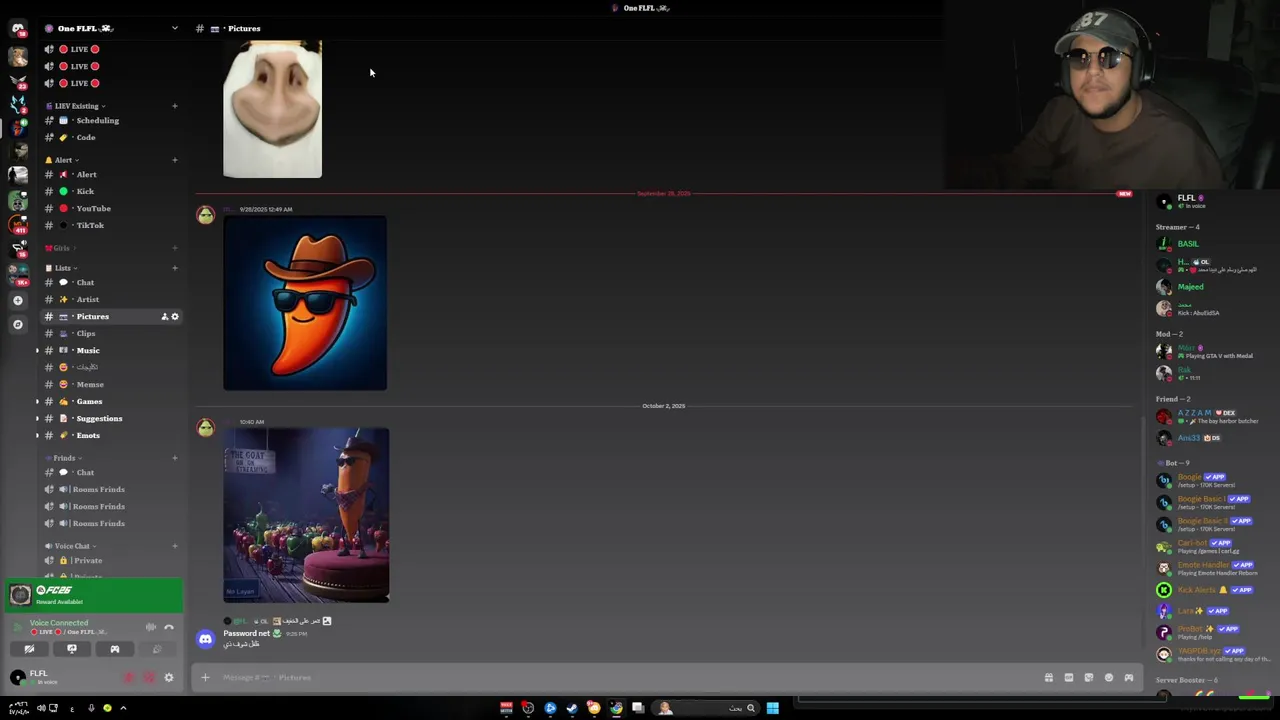The width and height of the screenshot is (1280, 720).
Task: Expand threads under Emots channel
Action: 38,435
